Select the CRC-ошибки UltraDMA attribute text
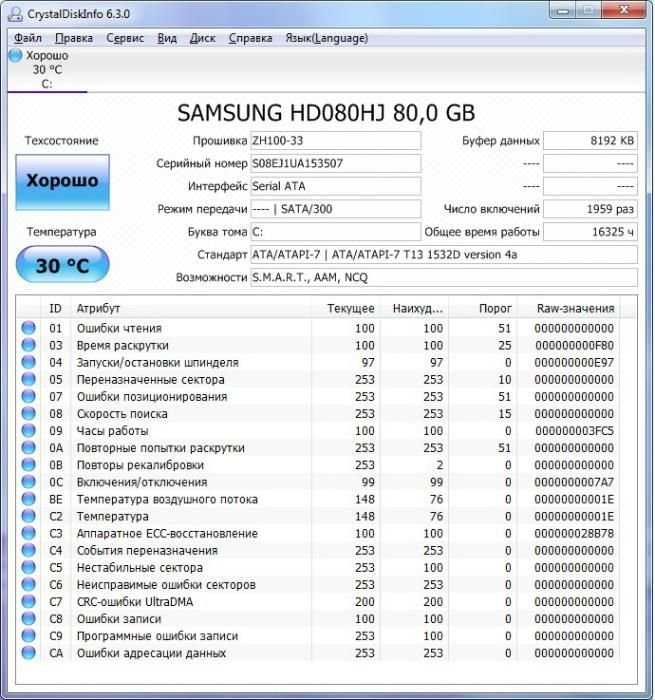The width and height of the screenshot is (655, 700). (135, 602)
